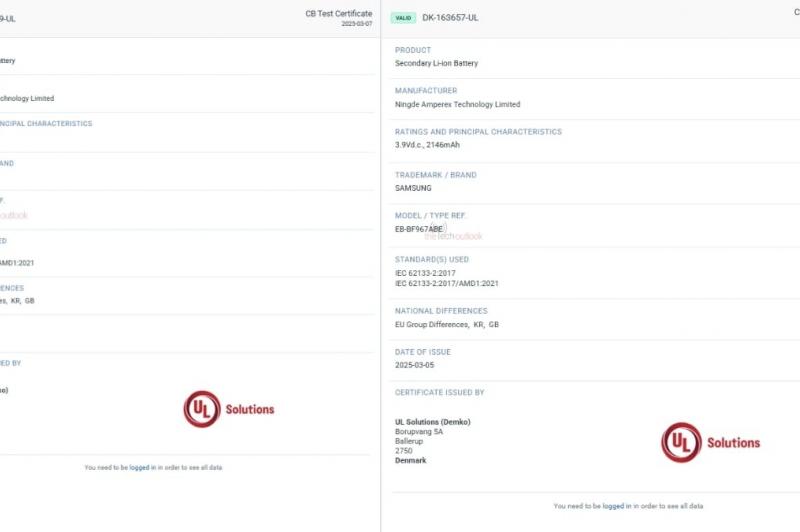The height and width of the screenshot is (532, 800).
Task: Select issue date 2025-03-05
Action: tap(414, 365)
